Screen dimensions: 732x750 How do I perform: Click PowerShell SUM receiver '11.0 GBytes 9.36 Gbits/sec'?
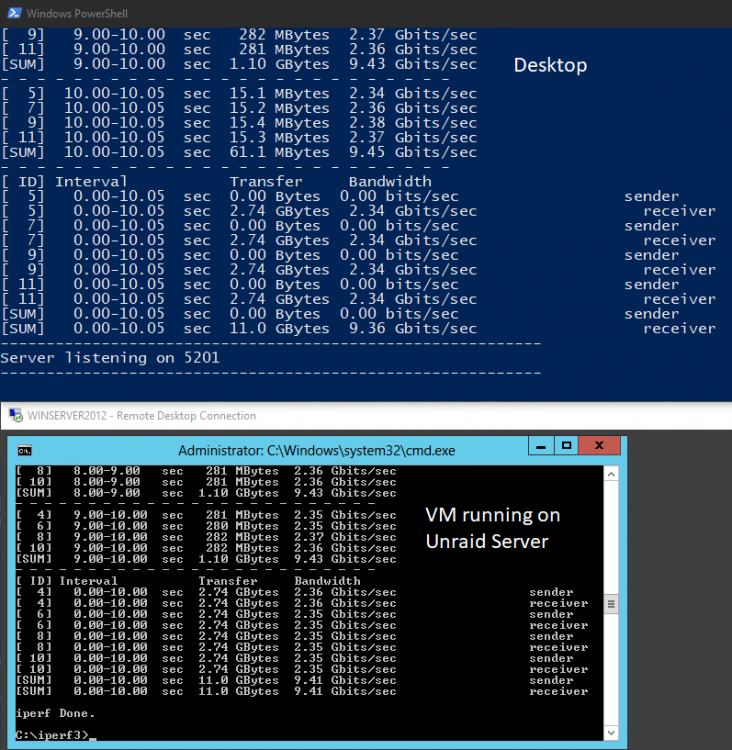[359, 329]
